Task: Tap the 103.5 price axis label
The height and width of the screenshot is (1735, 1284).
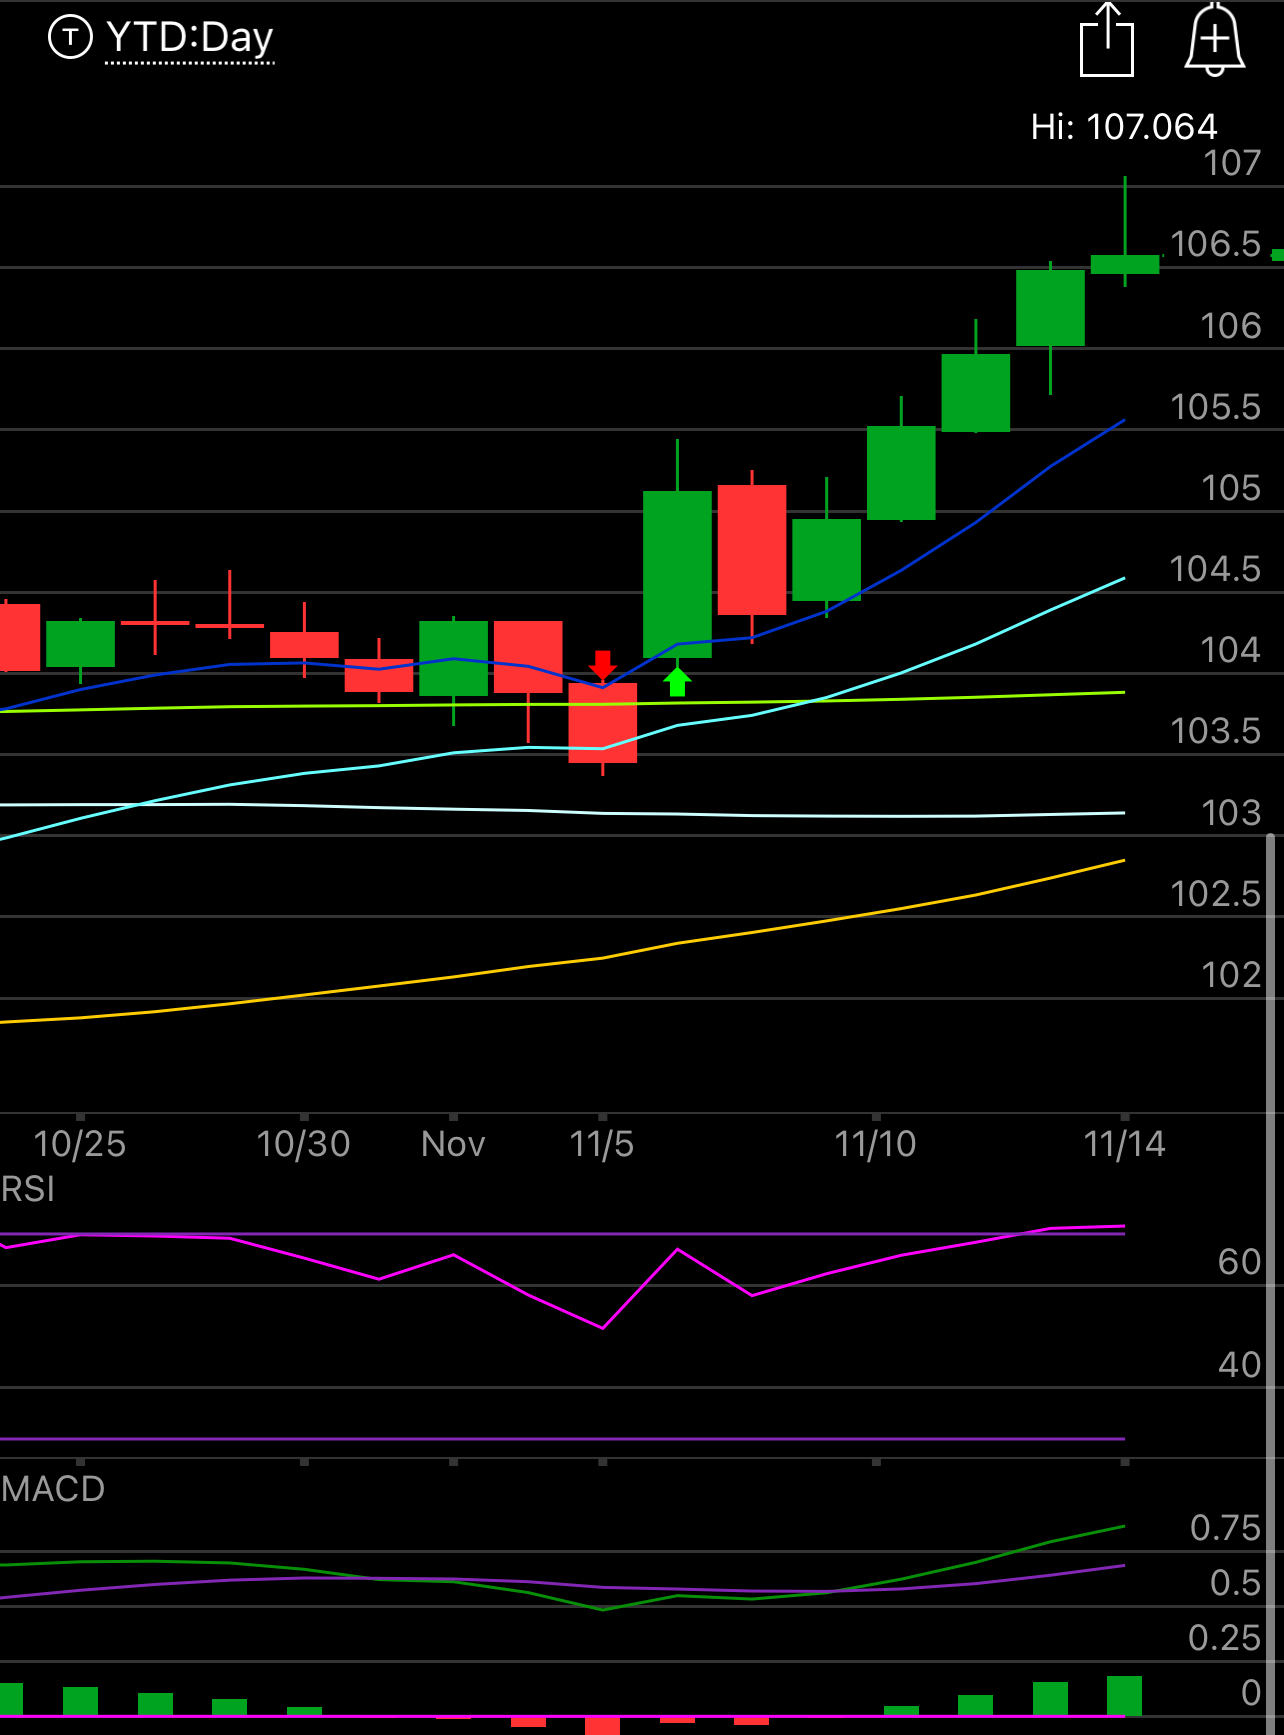Action: (1216, 731)
